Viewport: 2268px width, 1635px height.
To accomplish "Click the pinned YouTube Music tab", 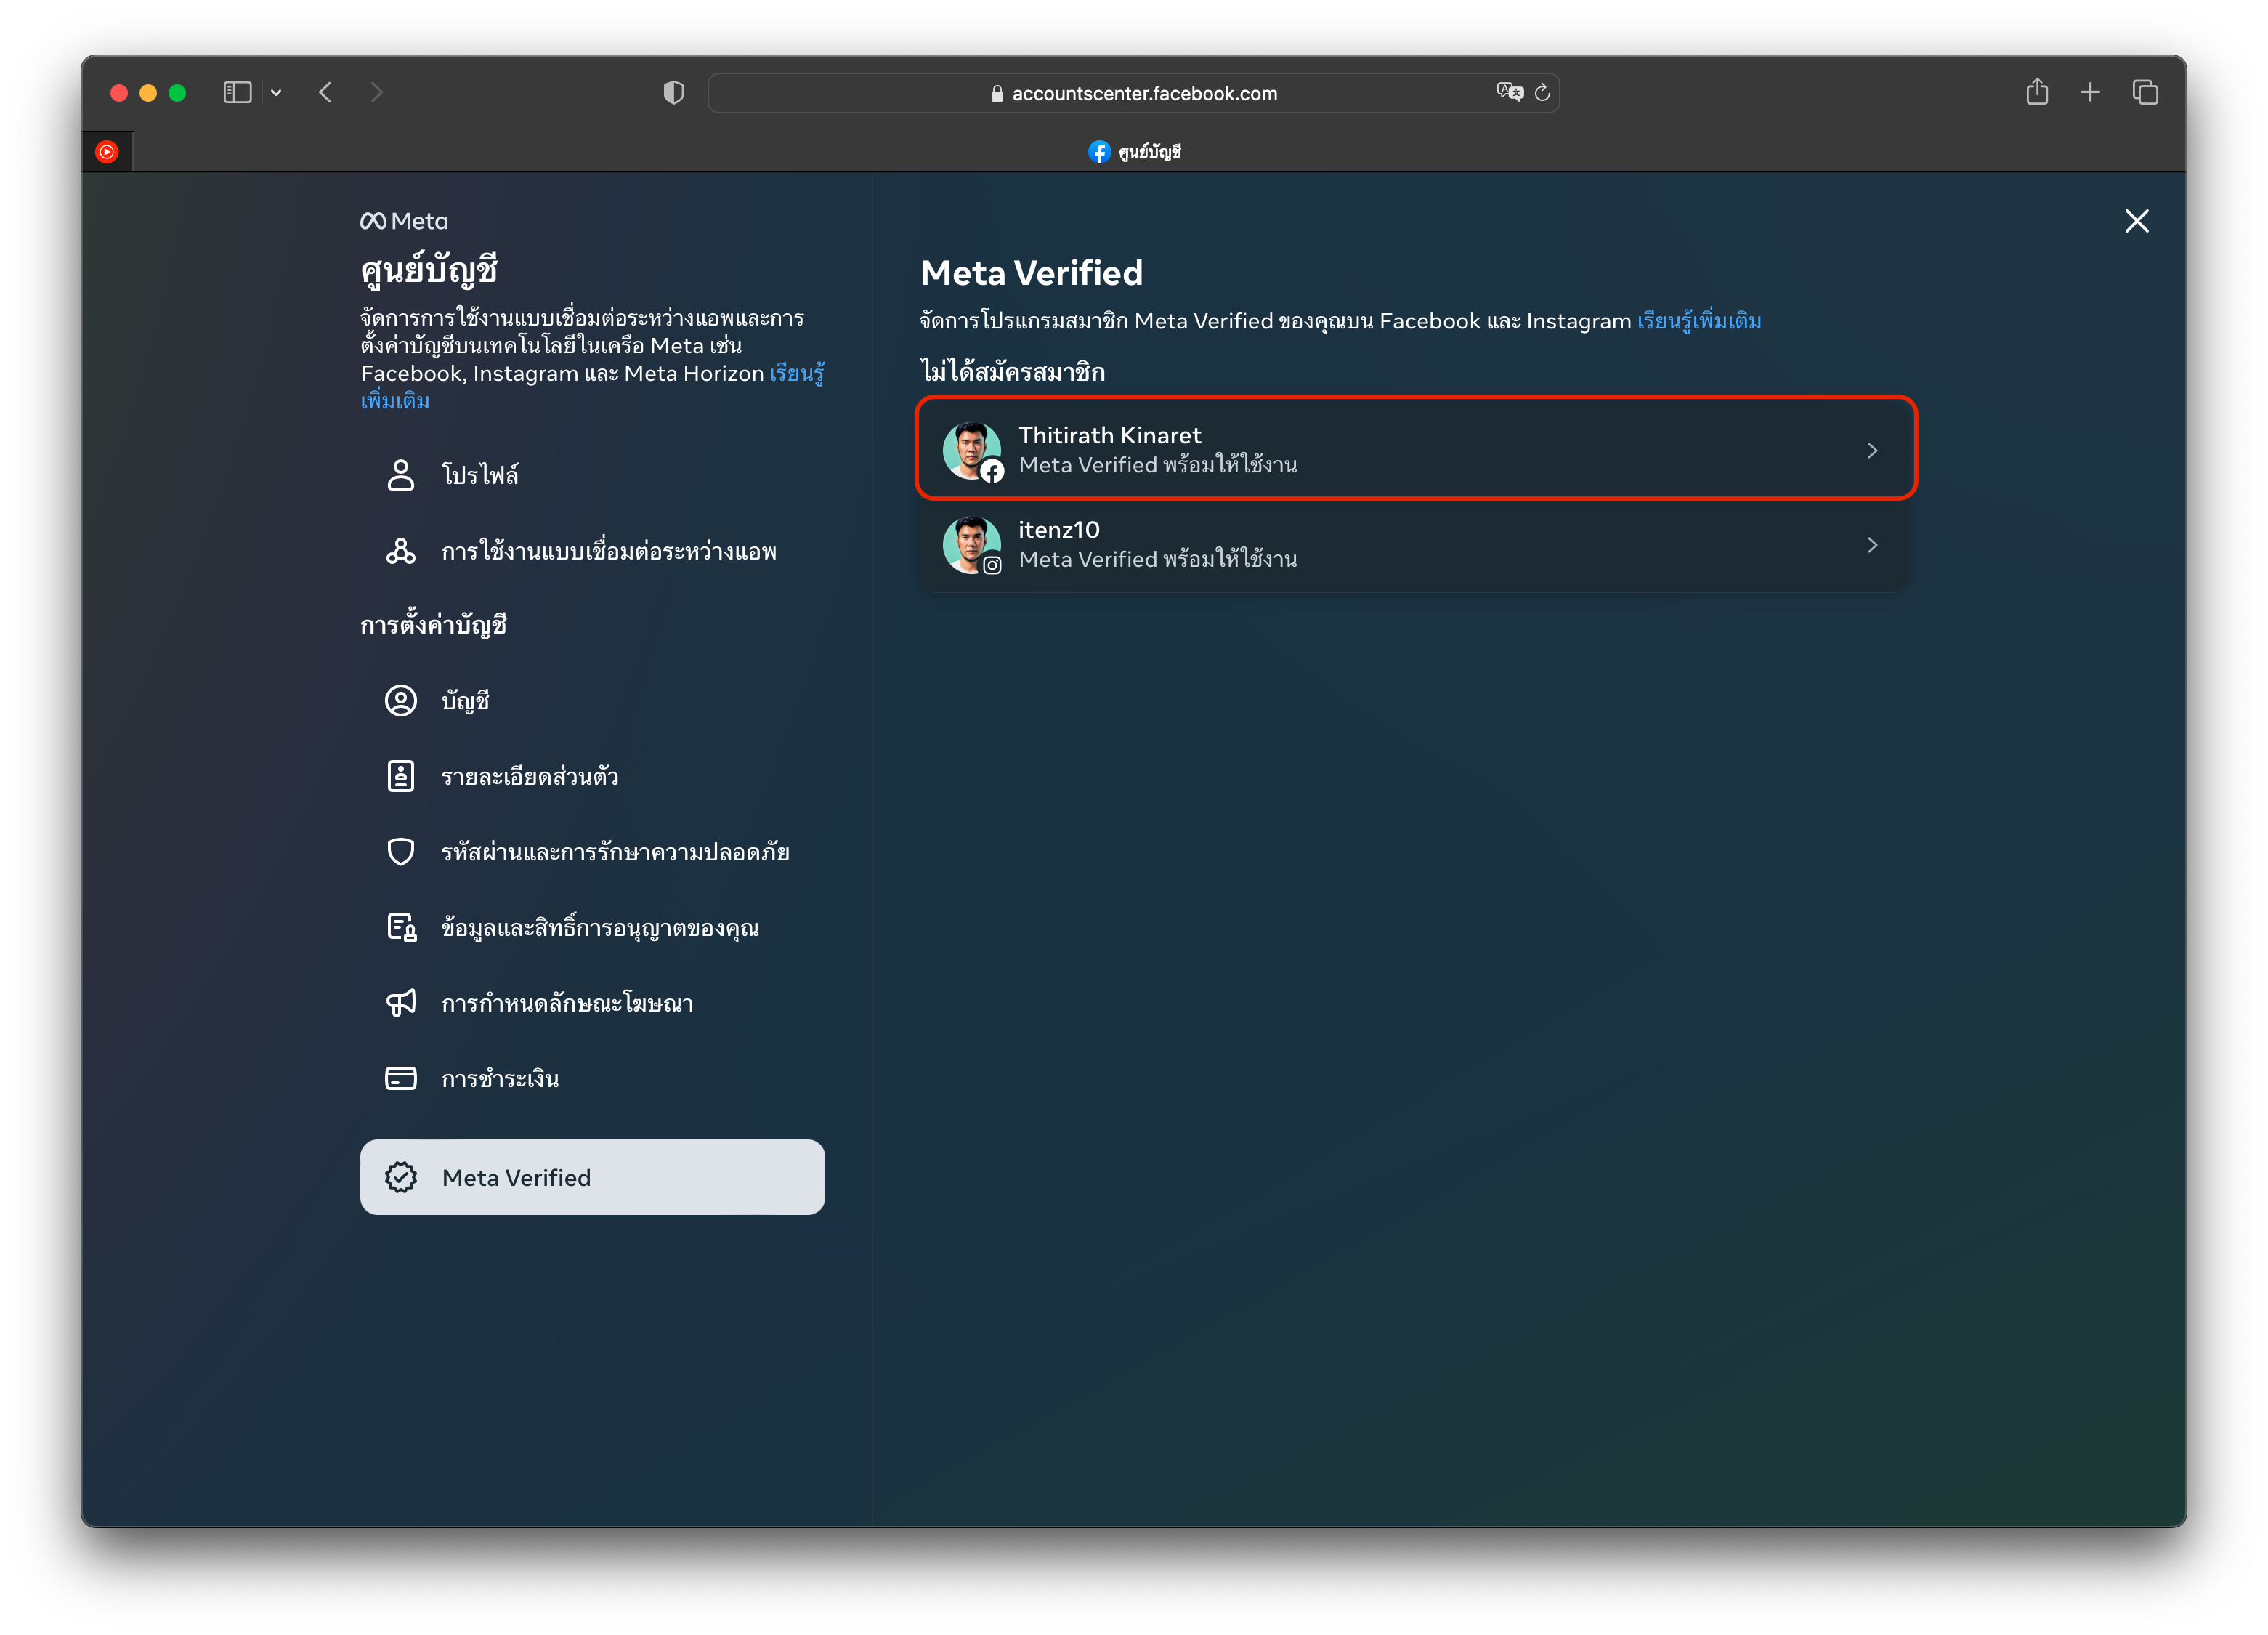I will click(107, 152).
